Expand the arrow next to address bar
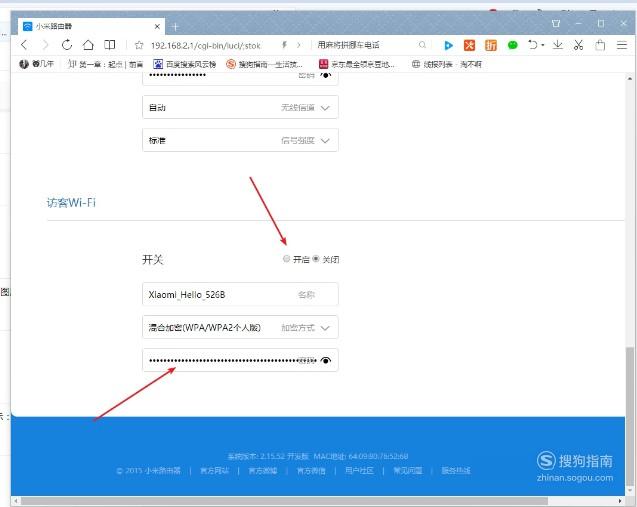The height and width of the screenshot is (507, 637). pyautogui.click(x=299, y=45)
